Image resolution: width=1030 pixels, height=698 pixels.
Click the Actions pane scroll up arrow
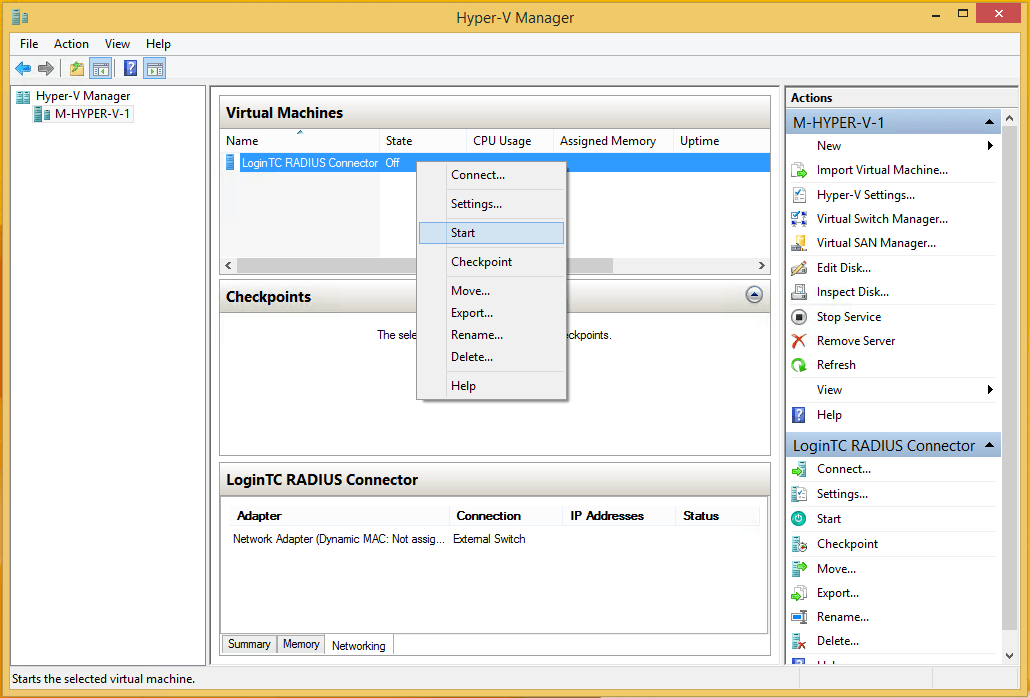(1010, 119)
